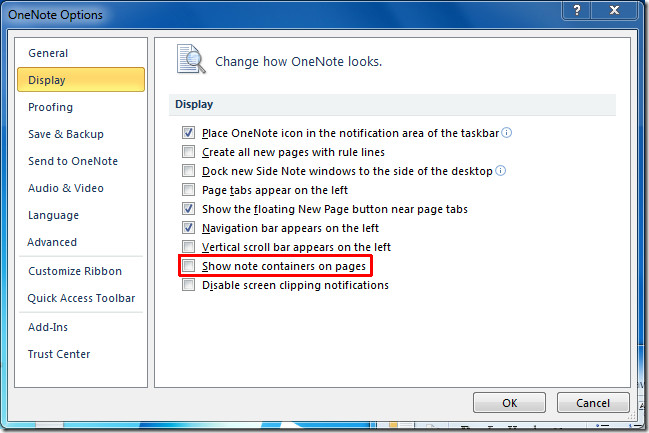Toggle Show the floating New Page button
The image size is (649, 433).
188,209
